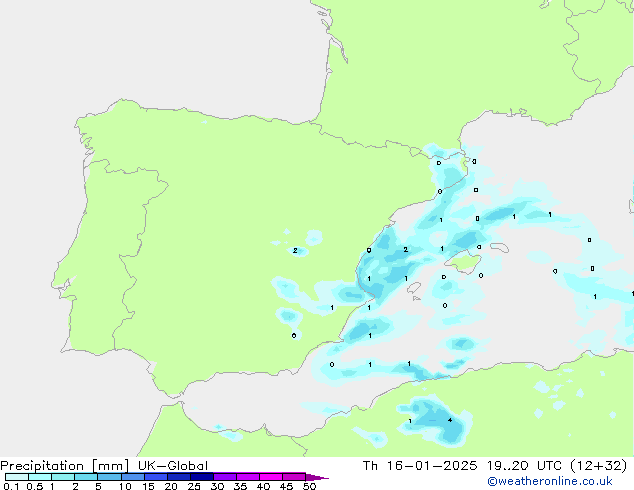Click the '15' legend tick label
Screen dimensions: 634x490
coord(148,486)
